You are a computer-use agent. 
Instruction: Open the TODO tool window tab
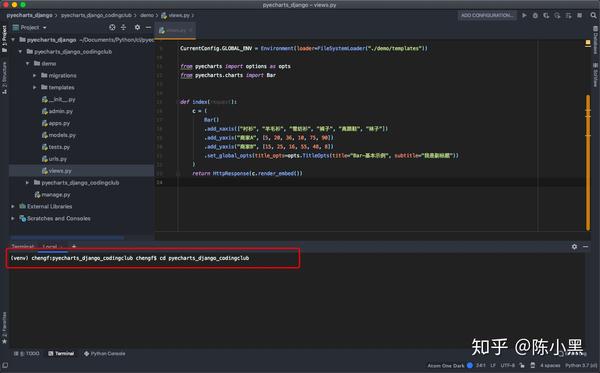27,353
